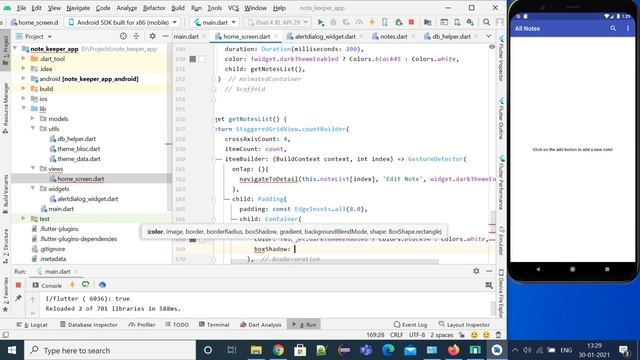Click the Flutter Hot Reload lightning icon in toolbar

372,22
